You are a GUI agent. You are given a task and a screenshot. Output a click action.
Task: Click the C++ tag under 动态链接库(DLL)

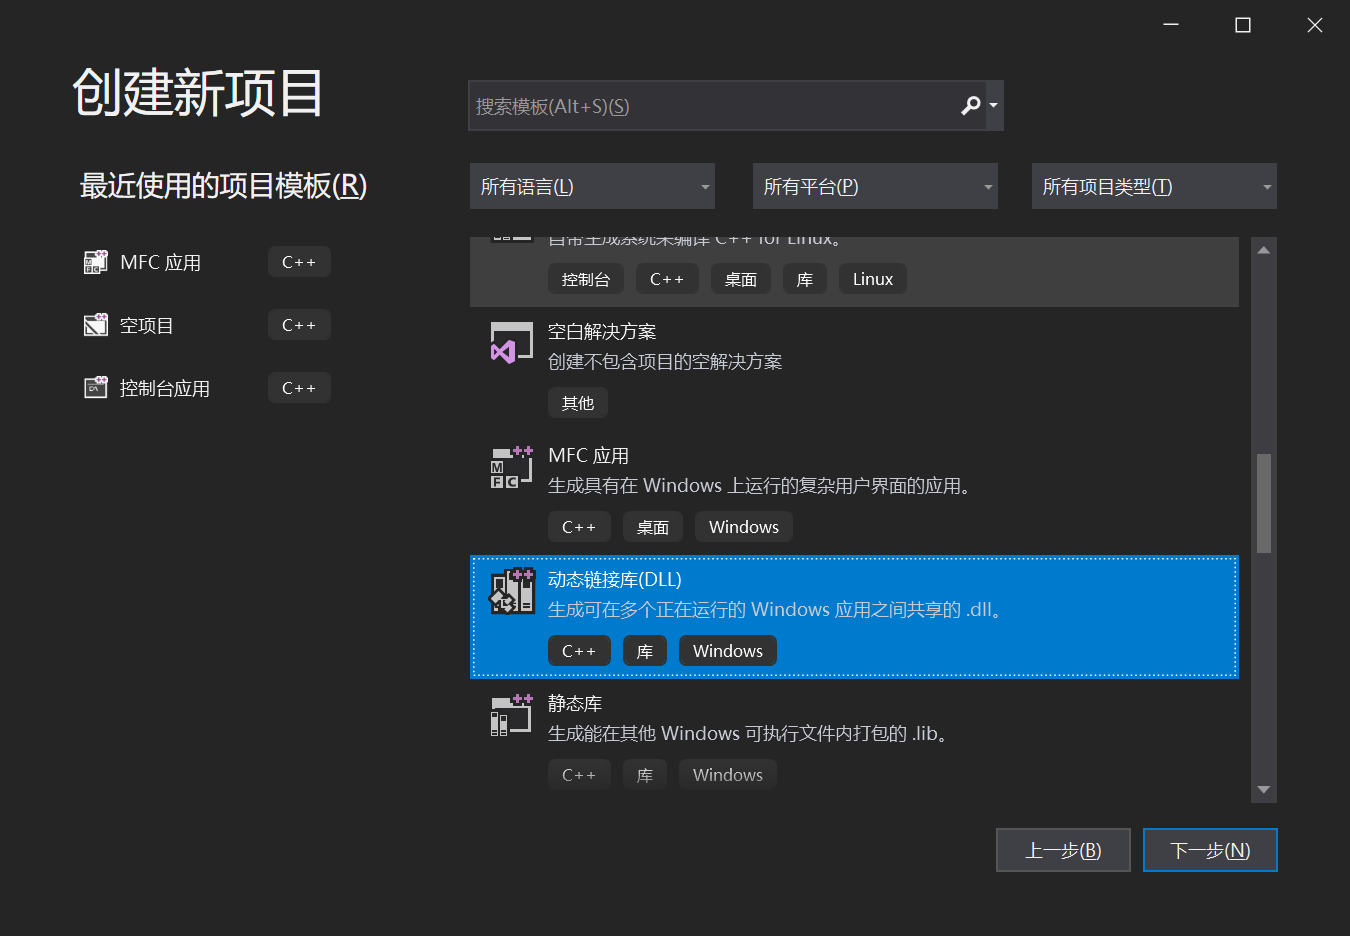pyautogui.click(x=579, y=651)
